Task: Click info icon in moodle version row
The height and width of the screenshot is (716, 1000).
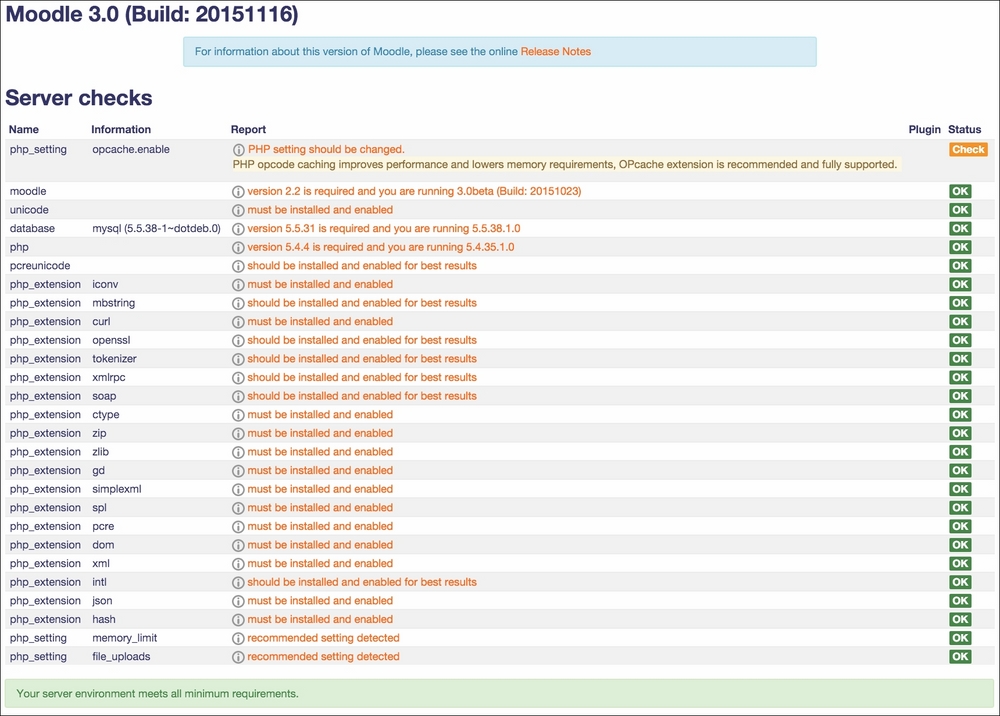Action: (x=238, y=191)
